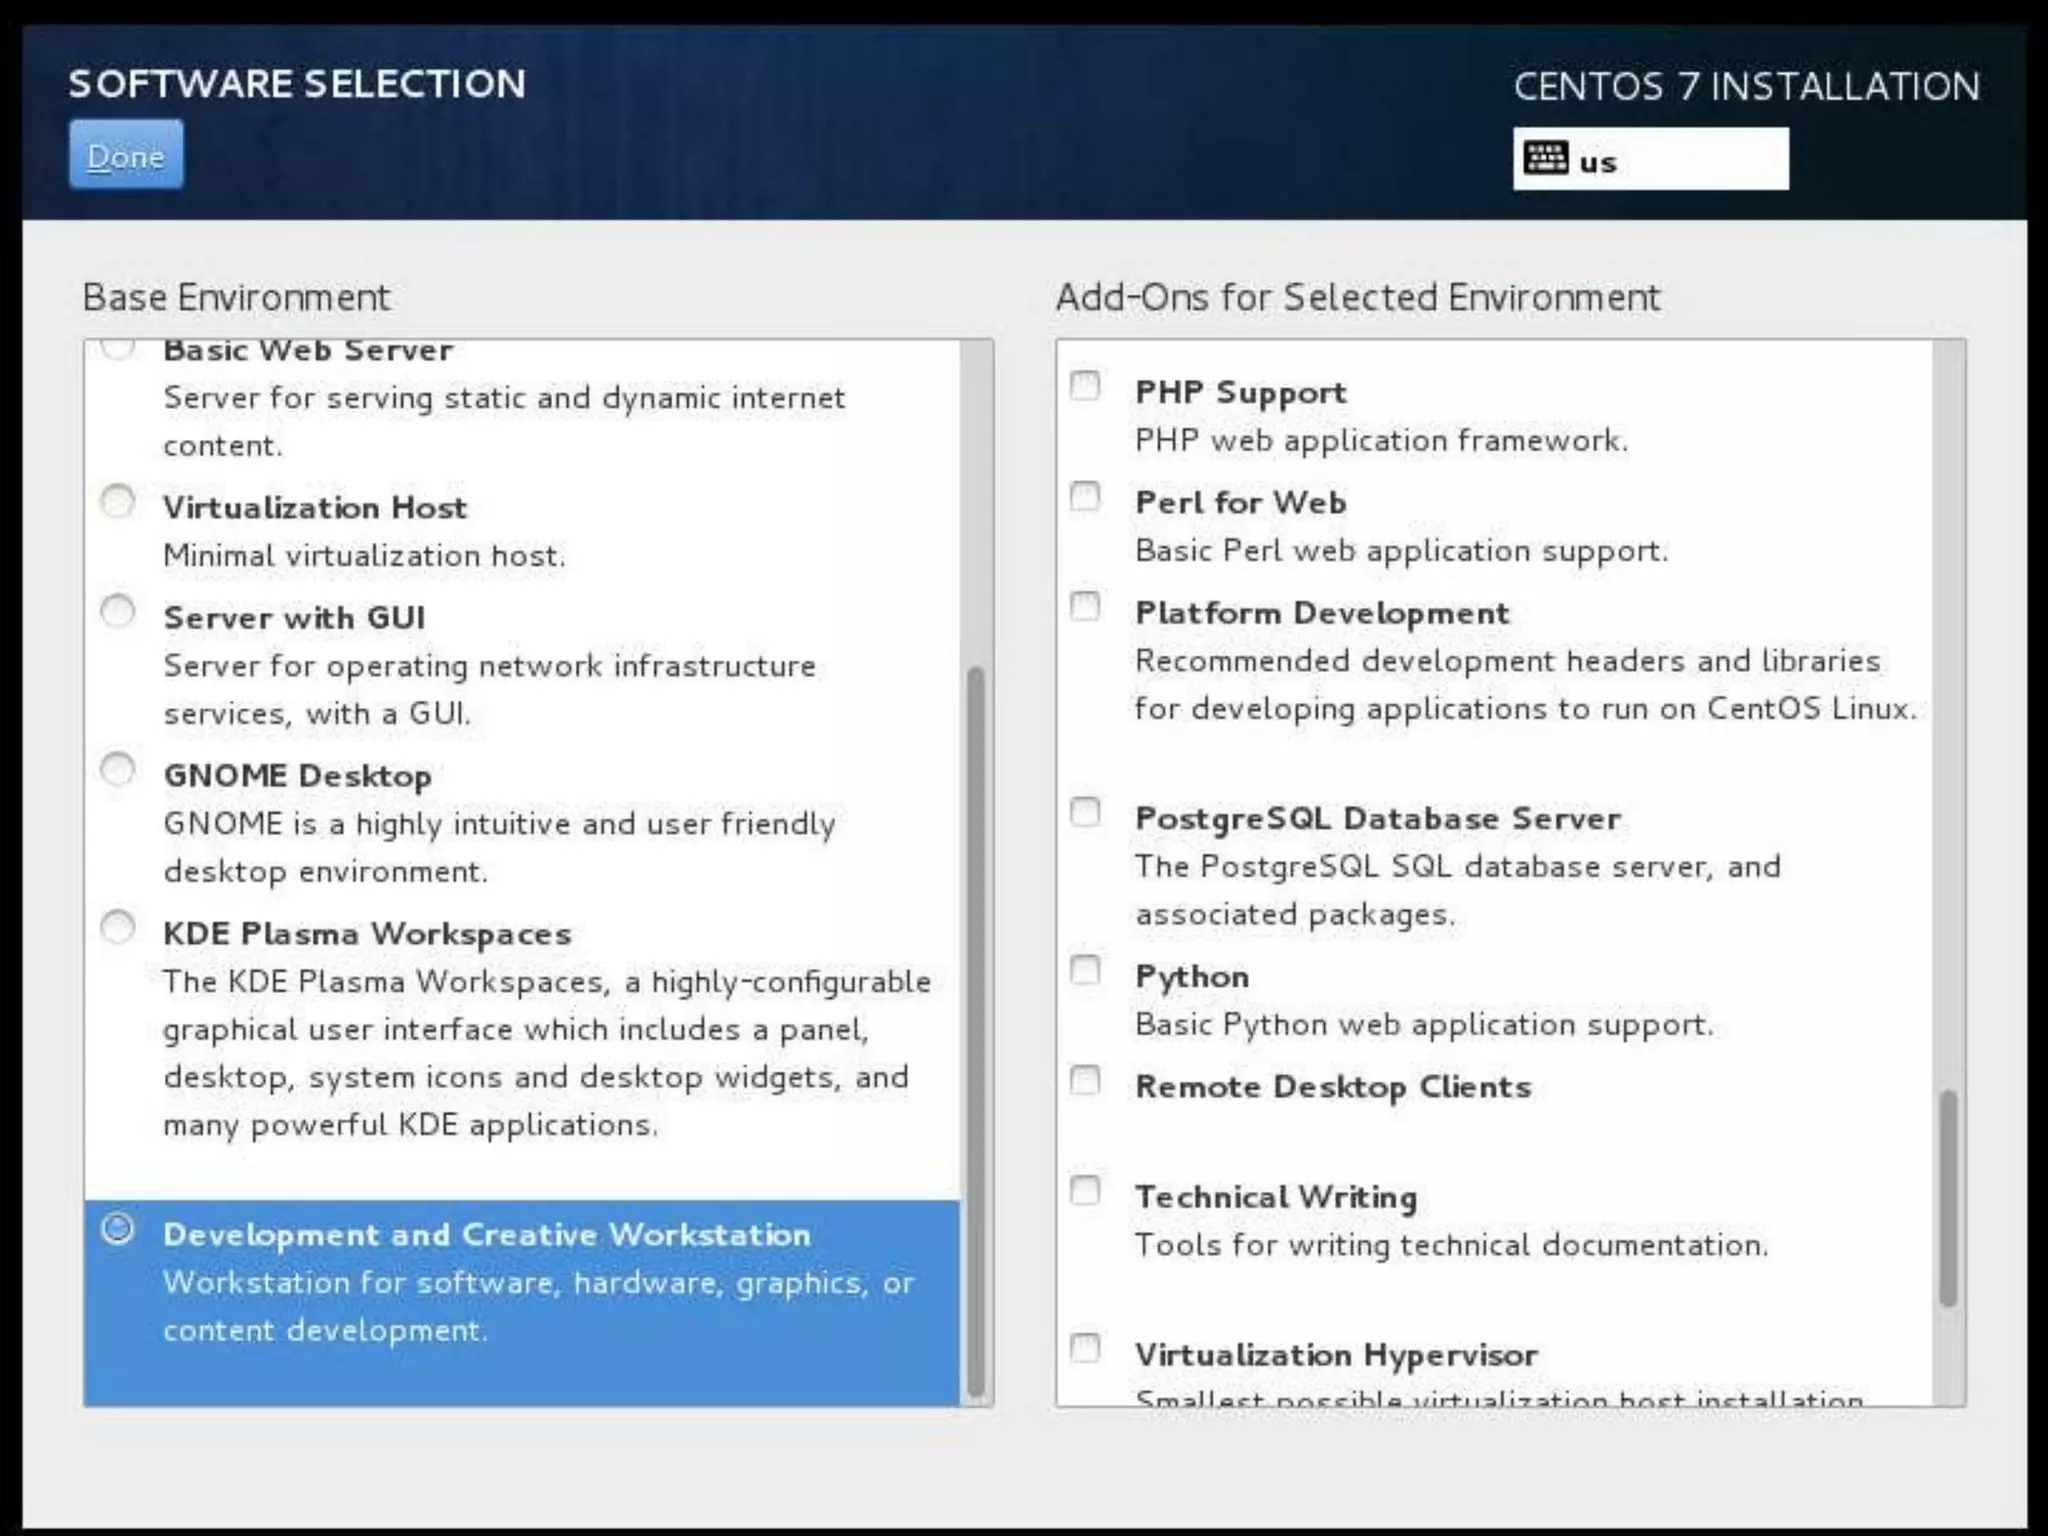The image size is (2048, 1536).
Task: Click the Done button
Action: tap(126, 155)
